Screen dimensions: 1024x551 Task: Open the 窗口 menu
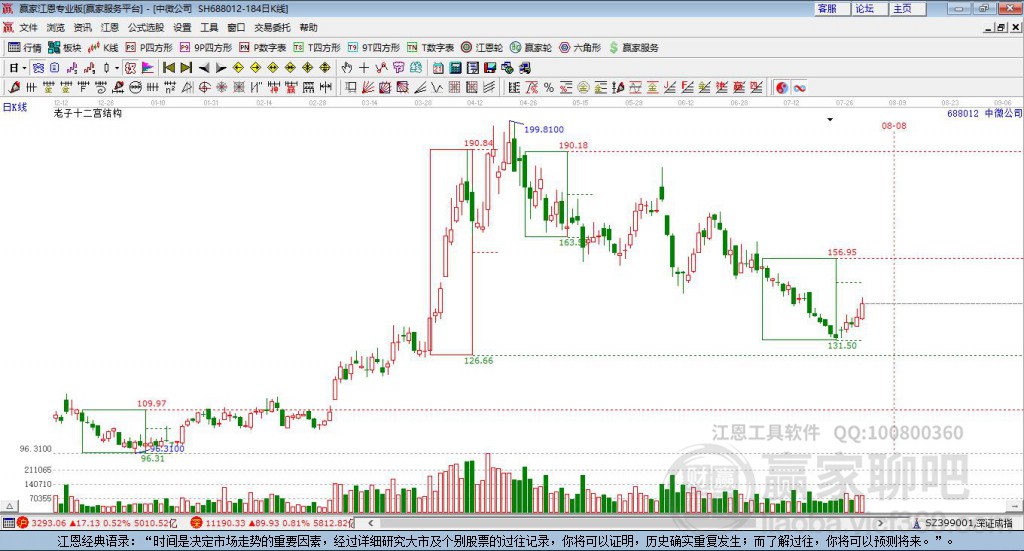click(236, 27)
